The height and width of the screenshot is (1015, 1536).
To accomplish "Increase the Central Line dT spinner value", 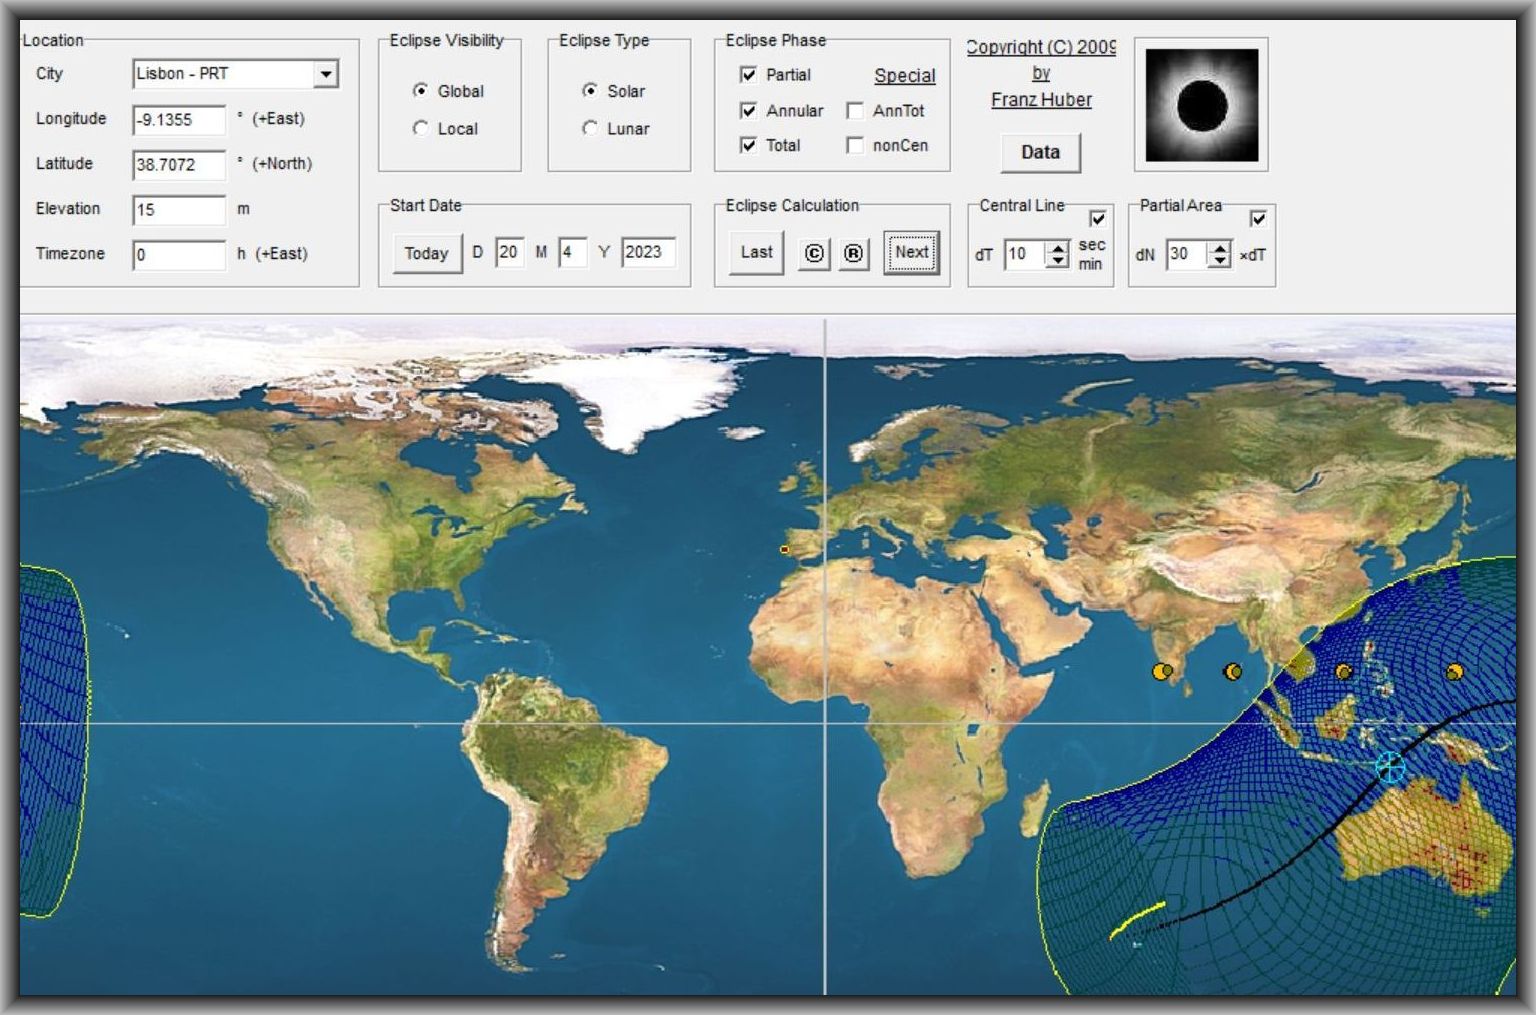I will 1058,248.
